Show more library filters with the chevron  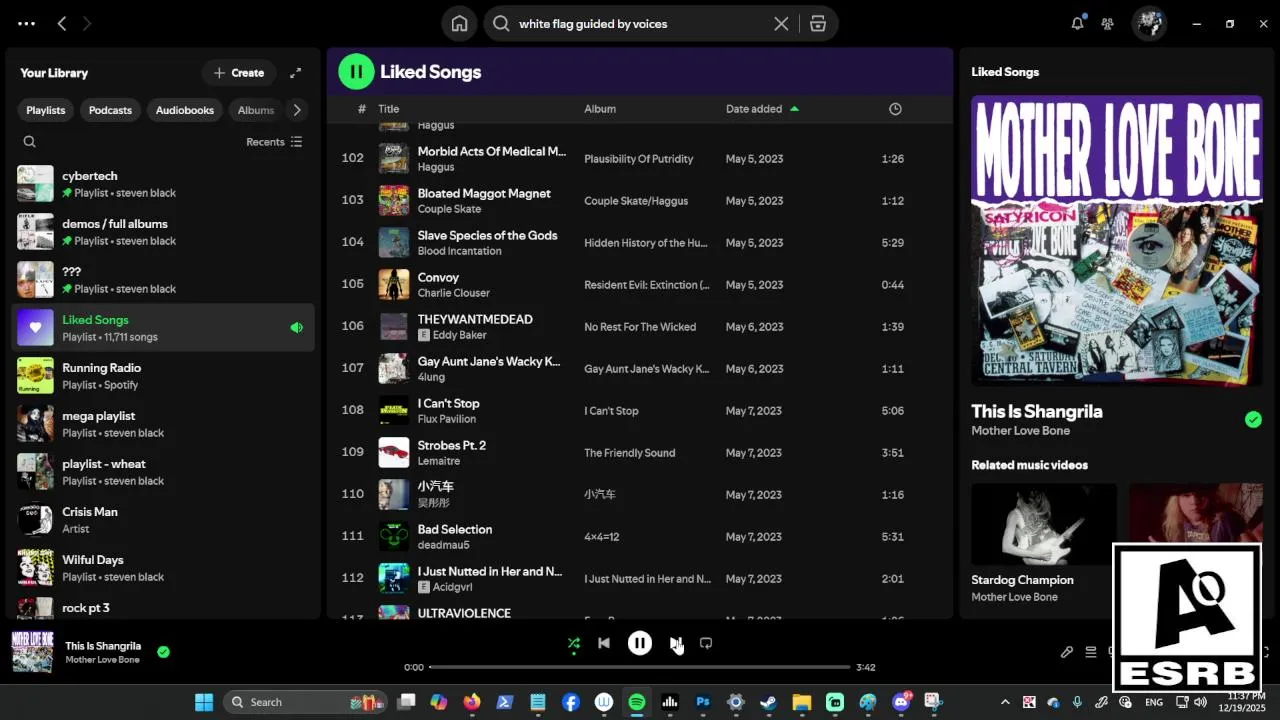(297, 110)
